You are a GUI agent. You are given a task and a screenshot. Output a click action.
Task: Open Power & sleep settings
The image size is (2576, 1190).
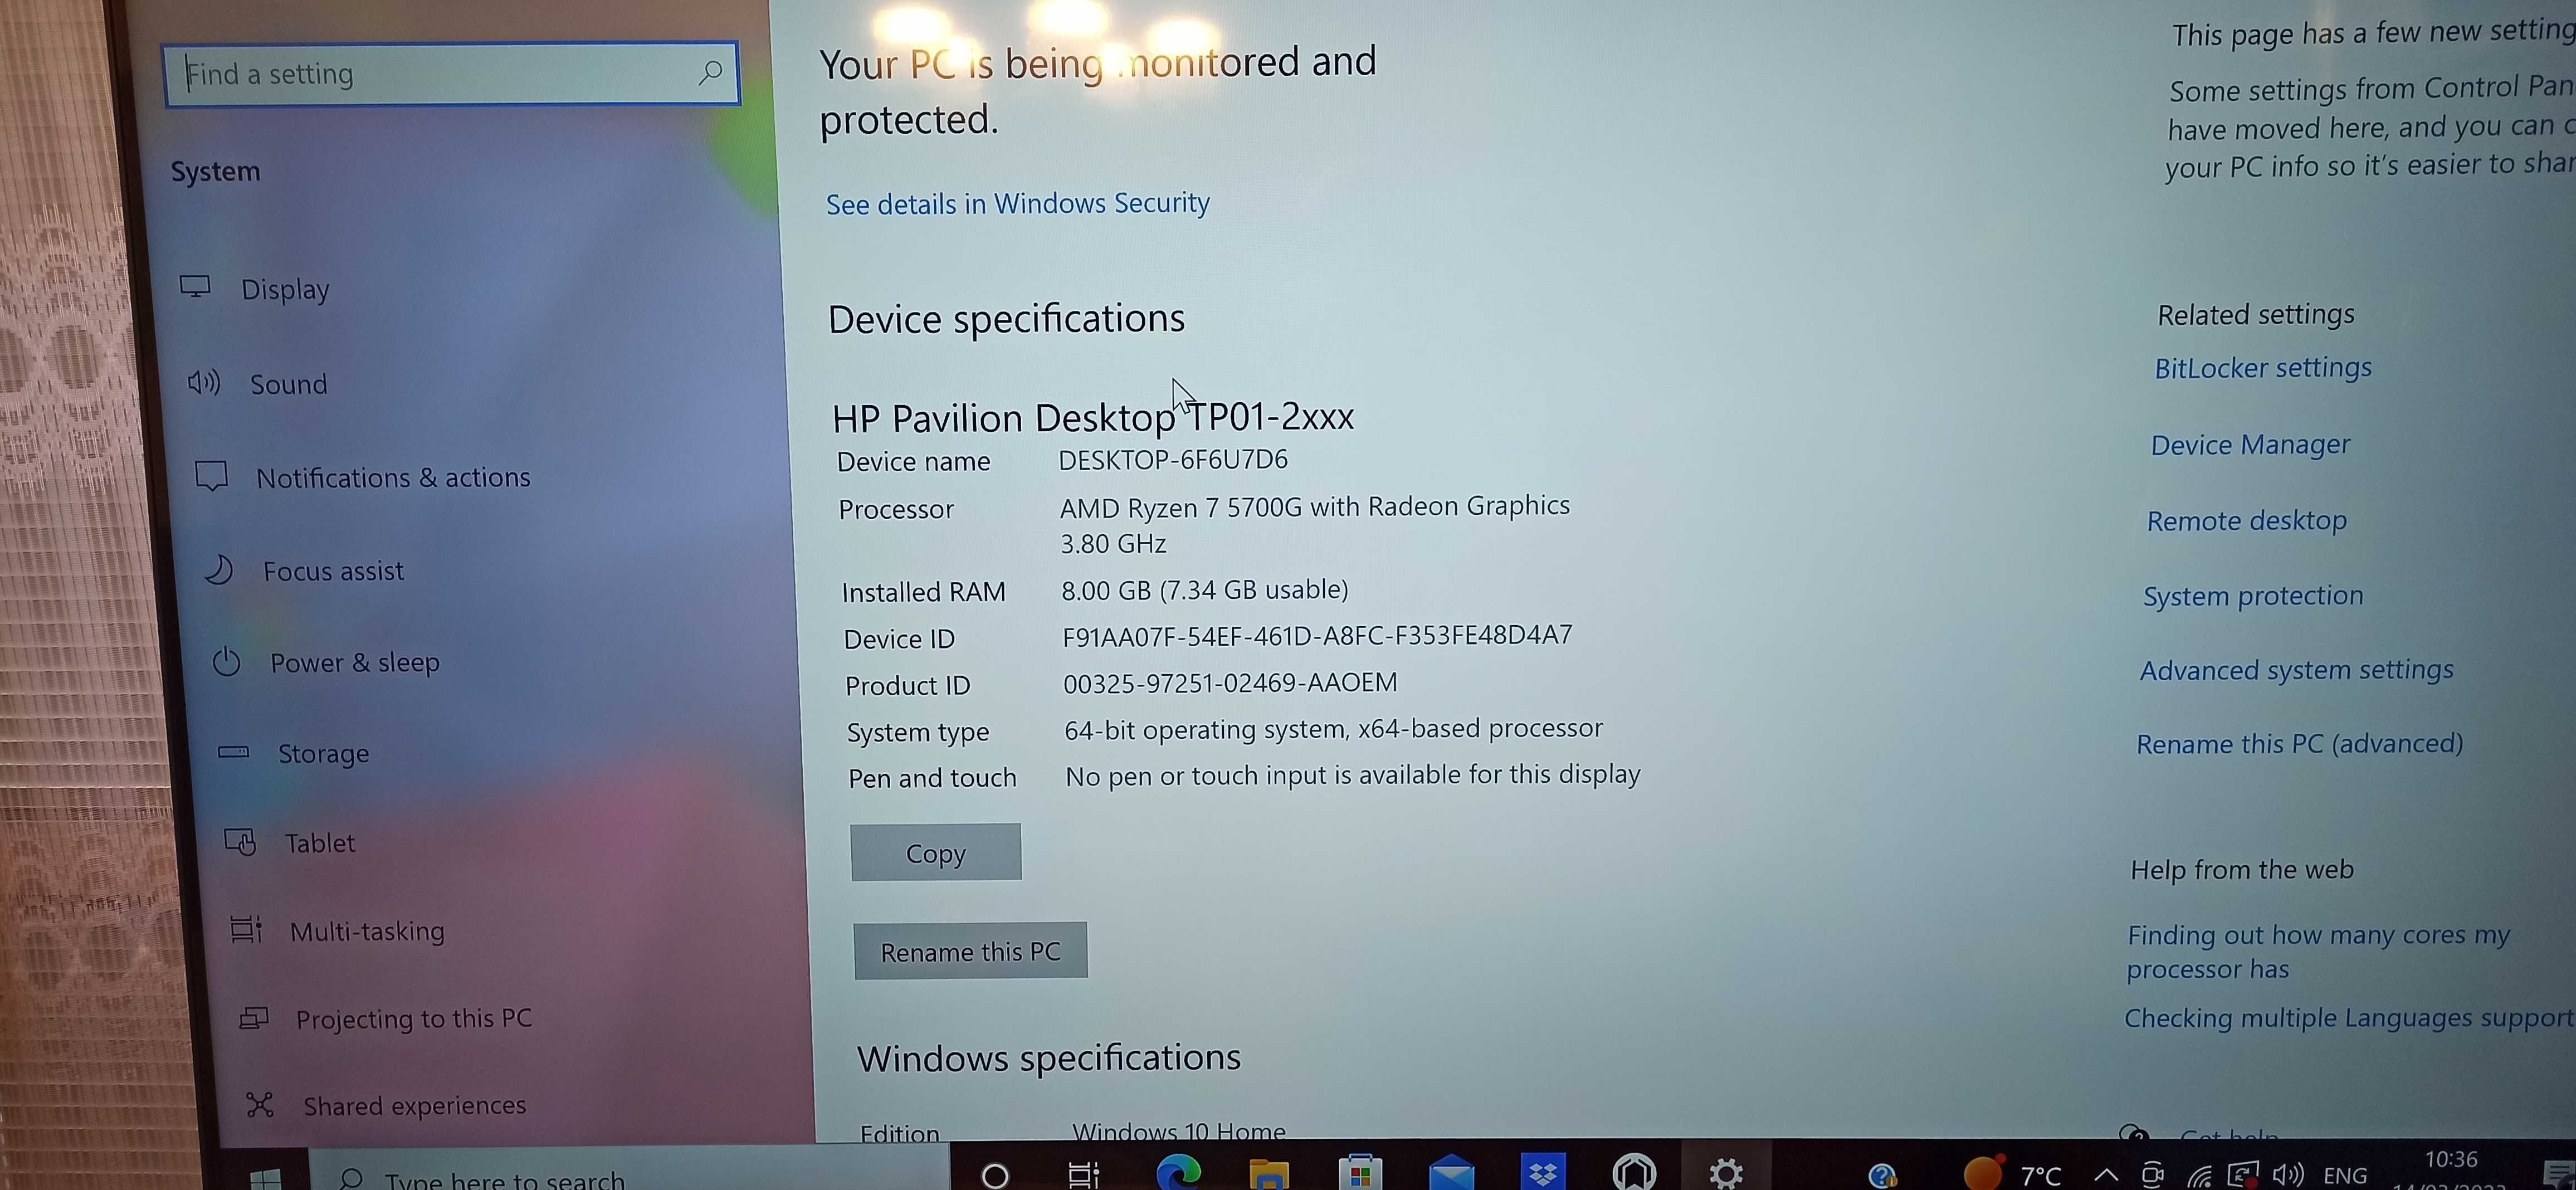click(354, 663)
